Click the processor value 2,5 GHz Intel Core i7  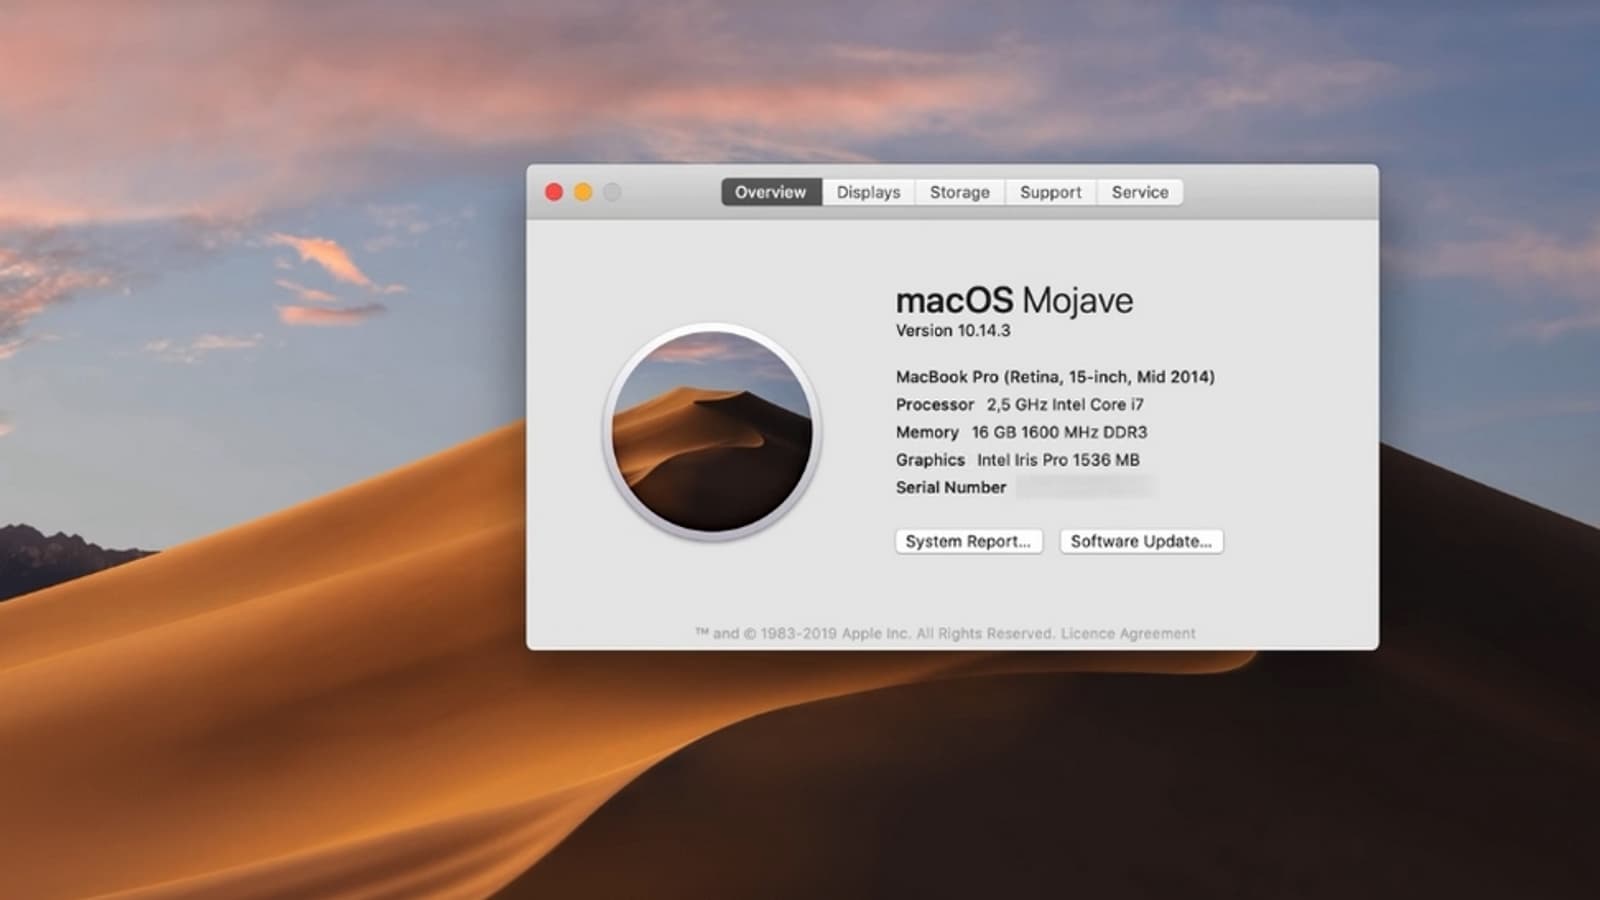coord(1065,405)
